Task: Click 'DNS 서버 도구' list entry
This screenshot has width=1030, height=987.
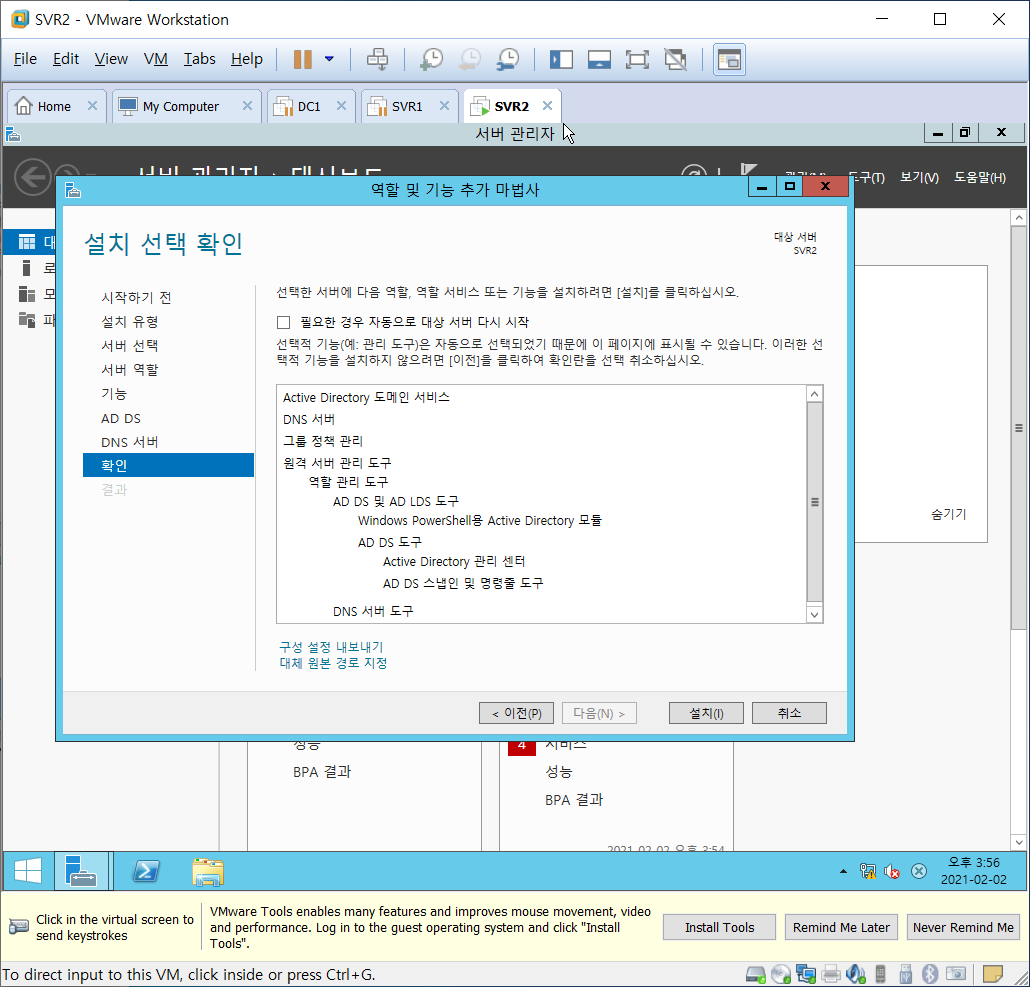Action: tap(373, 611)
